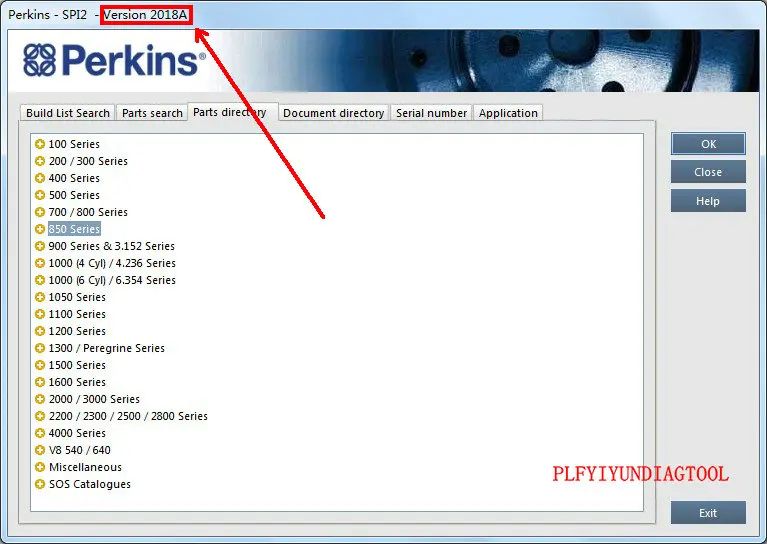This screenshot has width=767, height=544.
Task: Select the '4000 Series' label
Action: pyautogui.click(x=77, y=433)
